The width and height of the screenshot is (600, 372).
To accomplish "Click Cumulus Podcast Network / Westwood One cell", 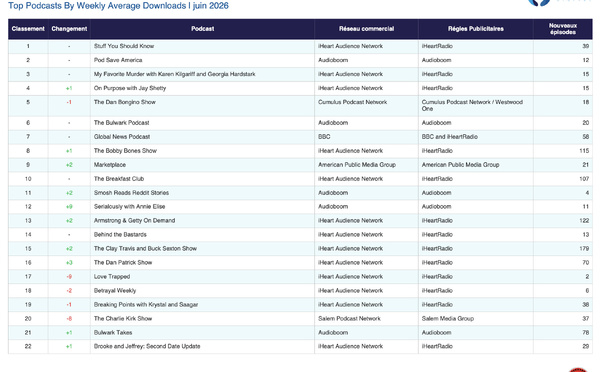I will click(x=472, y=106).
